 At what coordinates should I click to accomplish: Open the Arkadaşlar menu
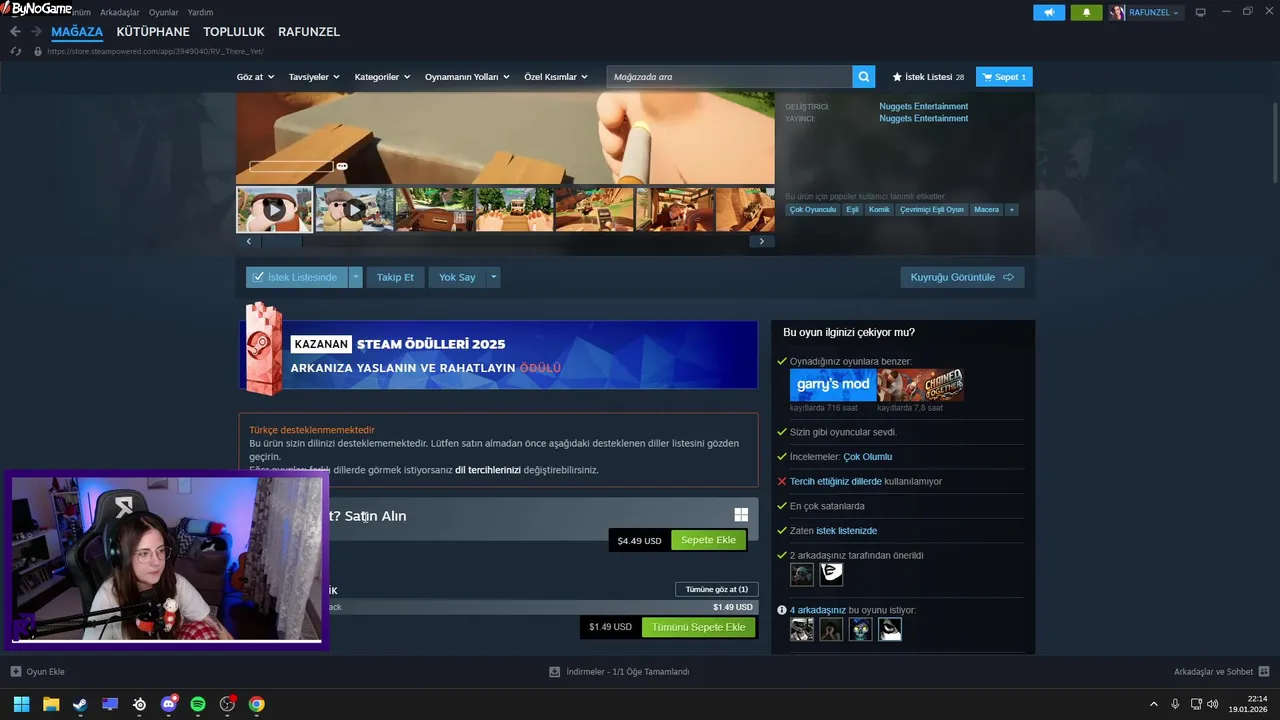click(x=120, y=12)
